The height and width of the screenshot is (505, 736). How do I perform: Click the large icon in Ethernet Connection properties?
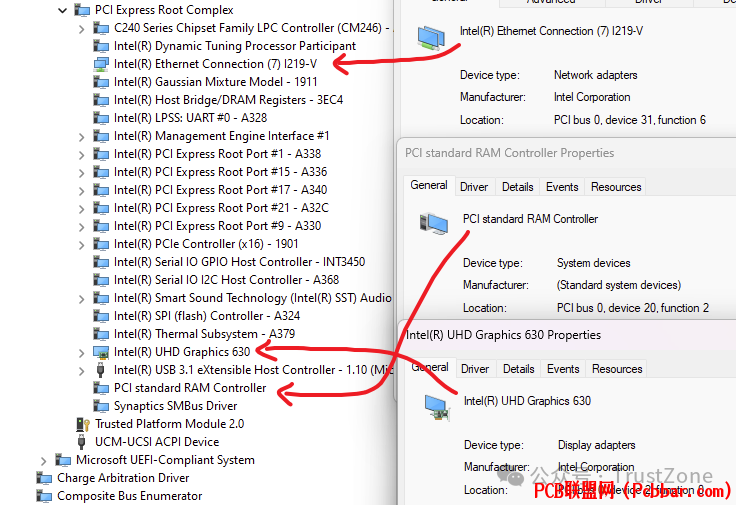click(x=431, y=38)
